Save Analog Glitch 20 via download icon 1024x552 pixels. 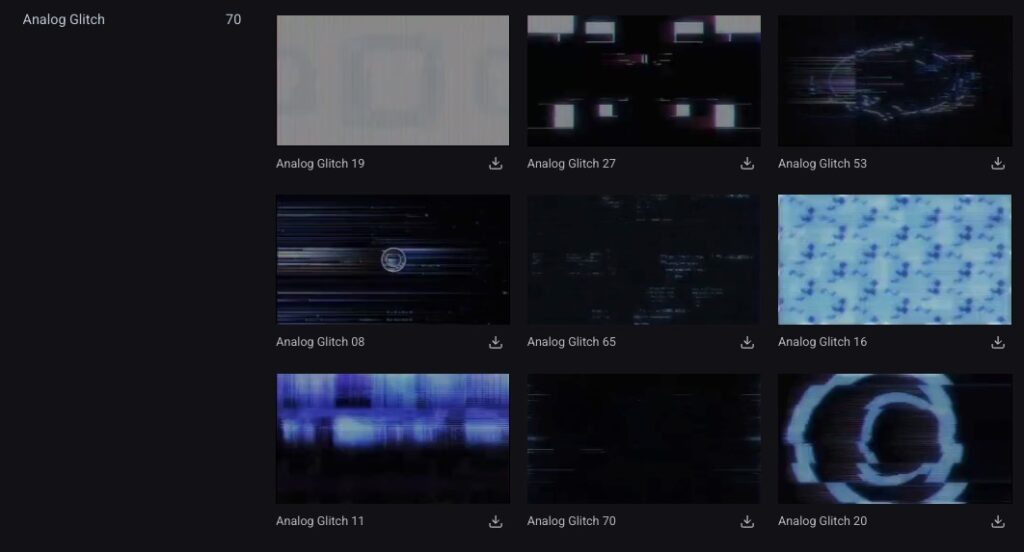997,521
